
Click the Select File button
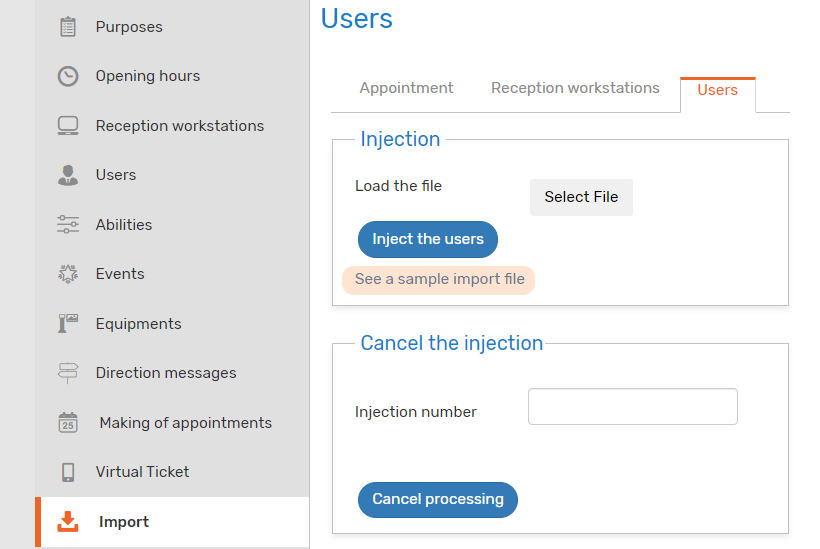tap(581, 197)
